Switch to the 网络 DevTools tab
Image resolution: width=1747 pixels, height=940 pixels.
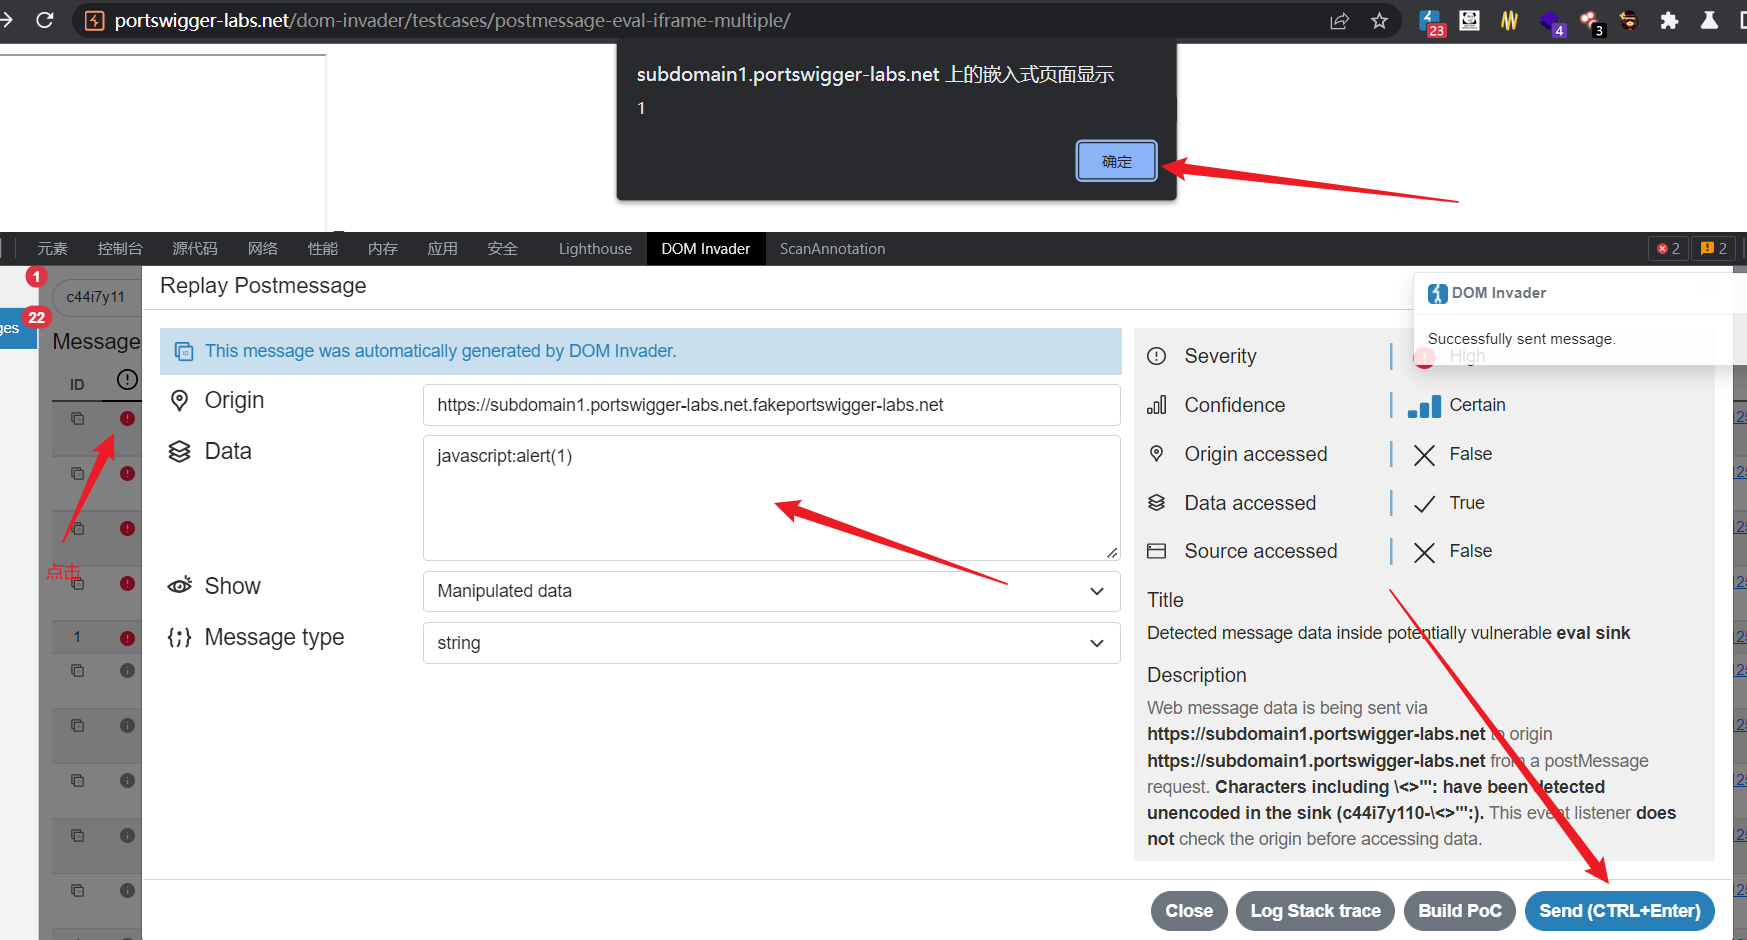click(263, 249)
